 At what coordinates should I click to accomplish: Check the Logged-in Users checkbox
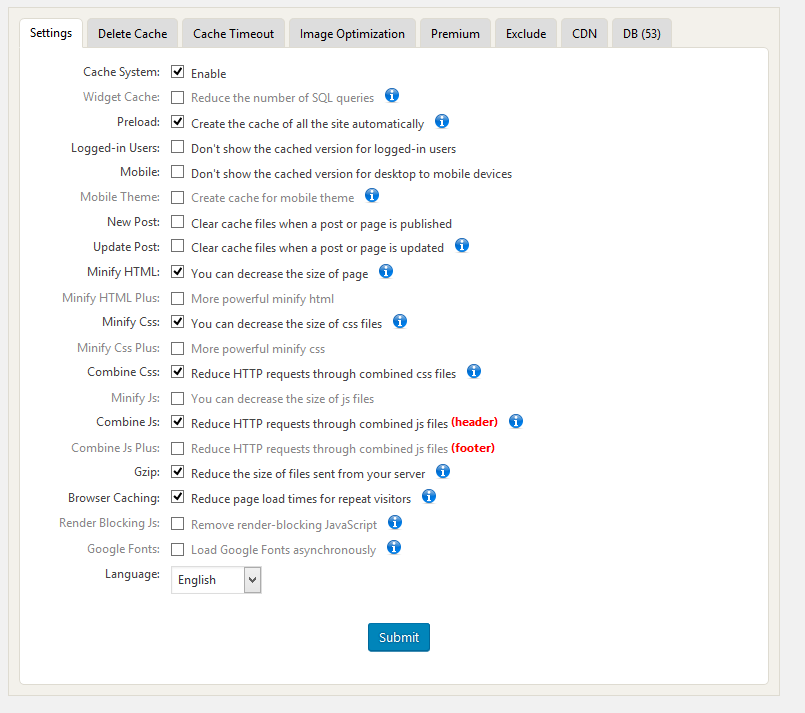[x=178, y=147]
